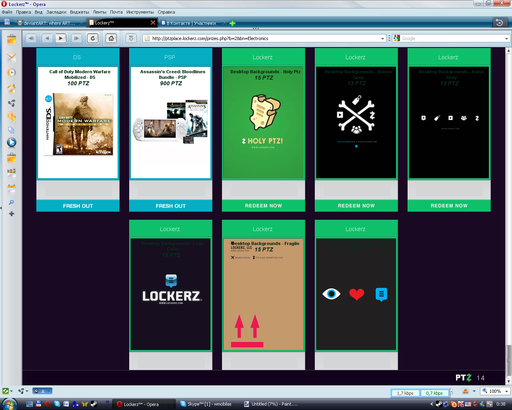The height and width of the screenshot is (410, 512).
Task: Click the Forward navigation arrow
Action: (61, 38)
